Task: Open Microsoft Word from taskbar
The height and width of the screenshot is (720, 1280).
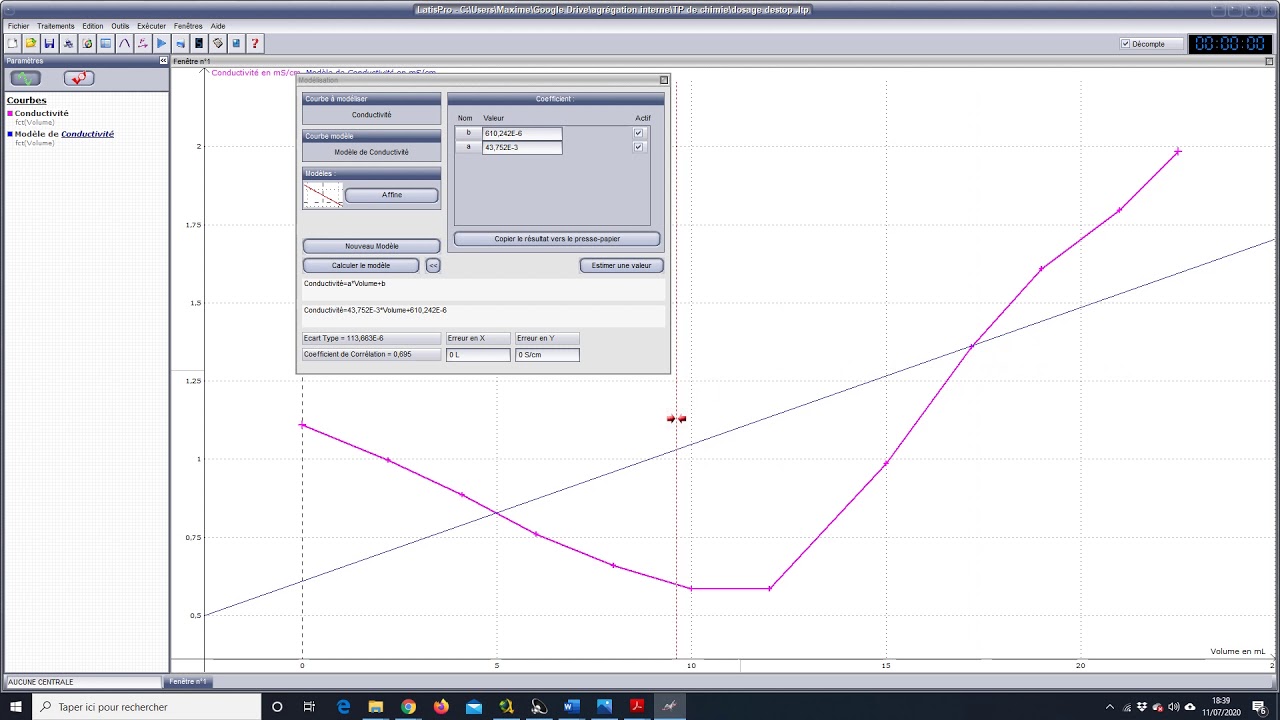Action: [571, 707]
